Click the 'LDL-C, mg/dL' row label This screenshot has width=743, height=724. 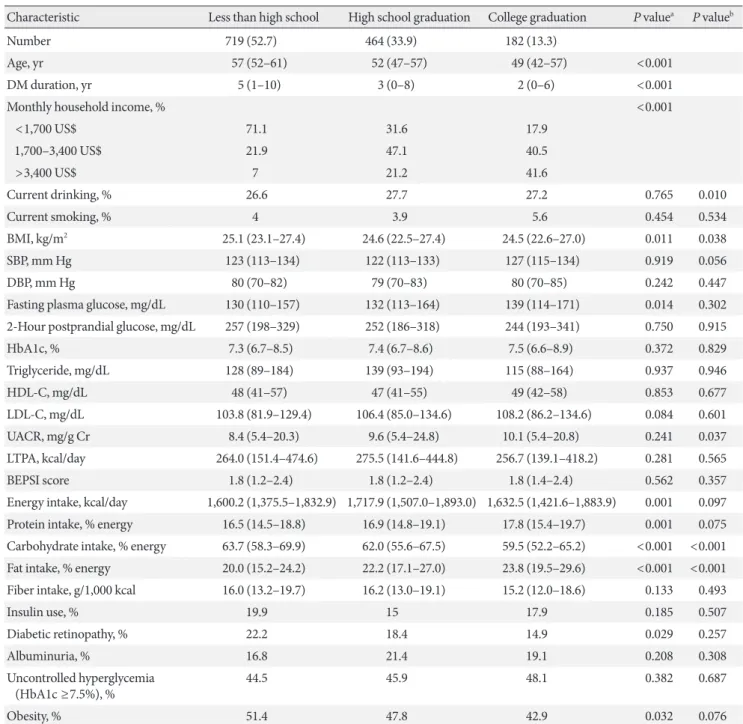(x=45, y=415)
